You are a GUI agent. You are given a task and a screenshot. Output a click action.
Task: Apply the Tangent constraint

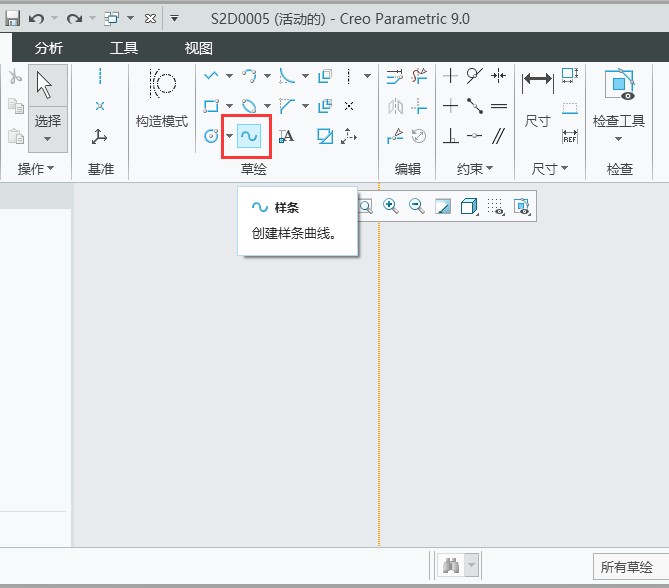click(x=474, y=76)
